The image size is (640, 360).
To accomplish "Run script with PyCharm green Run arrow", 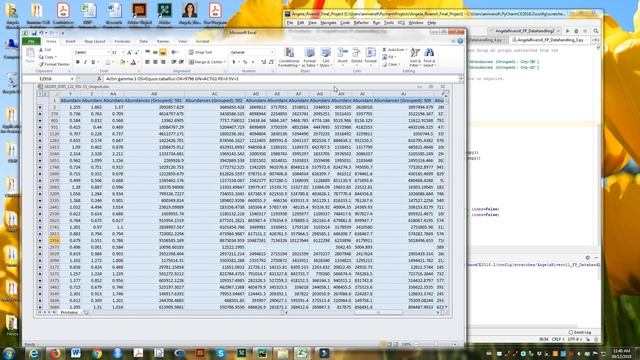I will [567, 31].
